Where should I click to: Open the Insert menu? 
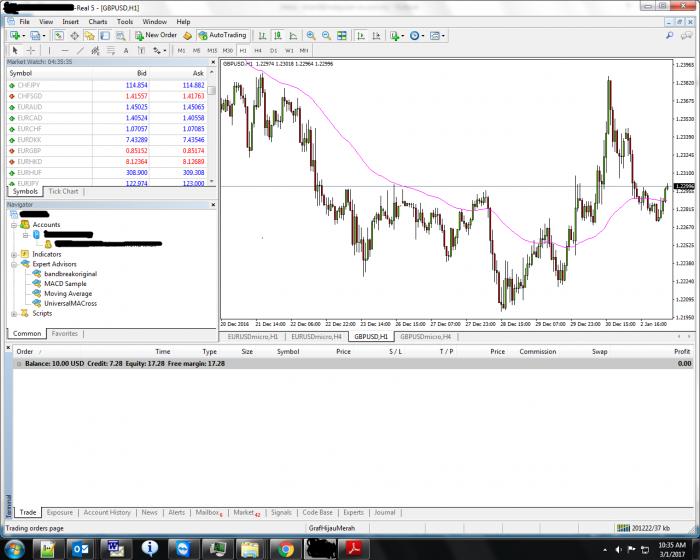70,21
